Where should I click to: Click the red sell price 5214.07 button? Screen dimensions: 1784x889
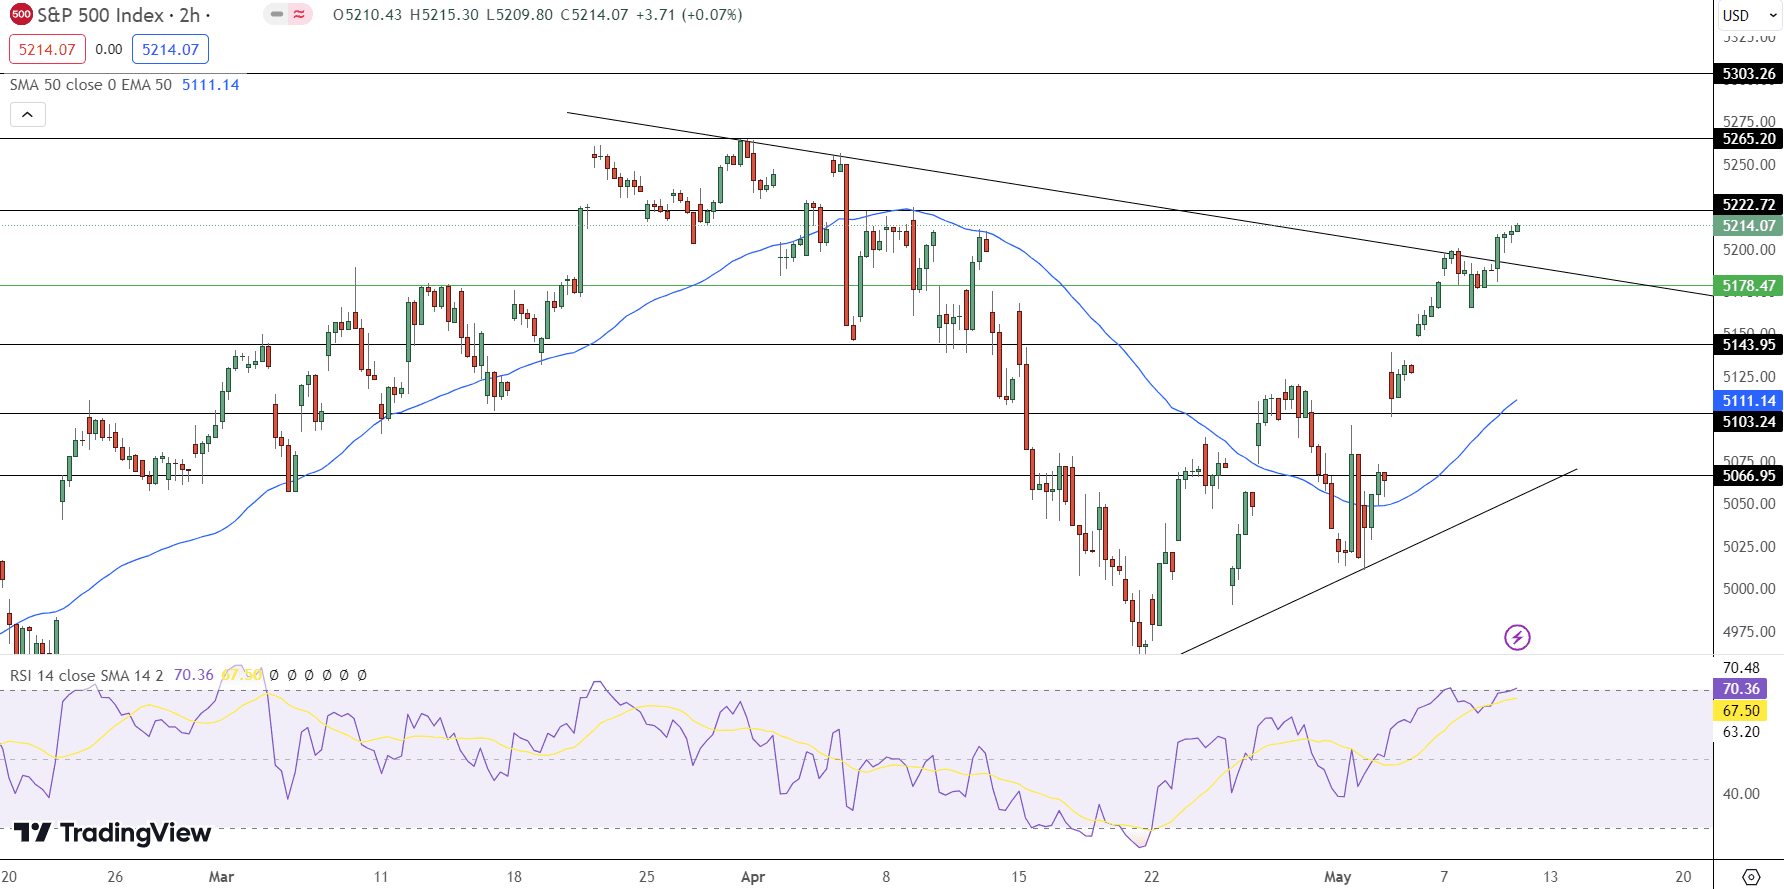coord(47,49)
